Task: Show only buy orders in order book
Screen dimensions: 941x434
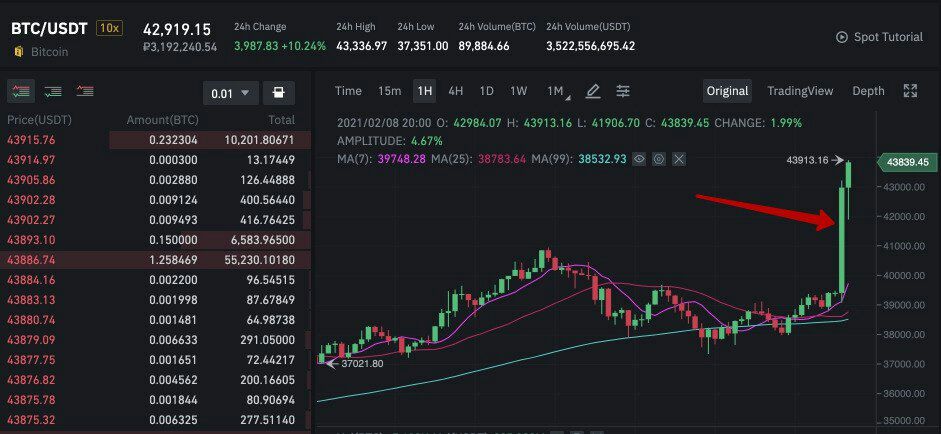Action: 53,91
